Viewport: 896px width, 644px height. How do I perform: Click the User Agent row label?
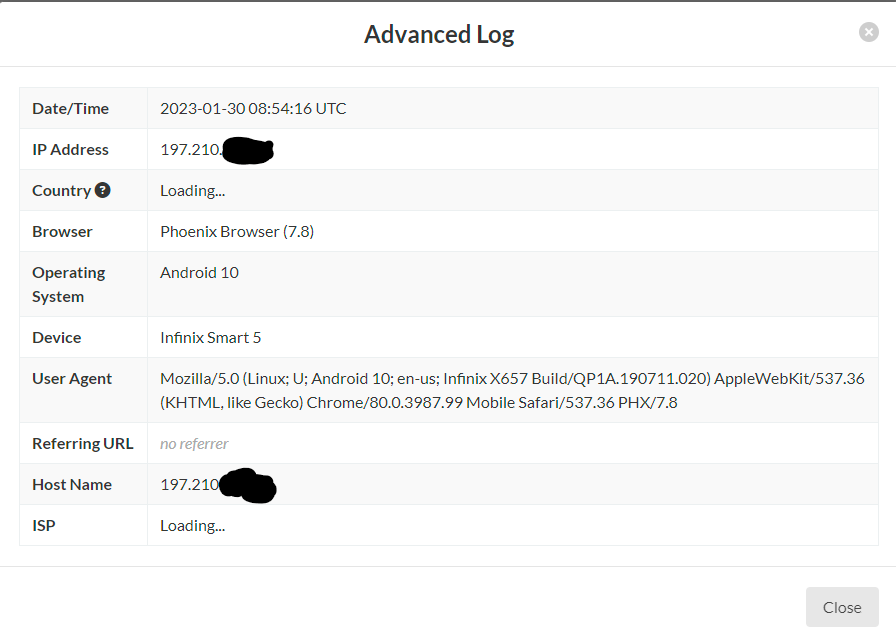[x=72, y=379]
